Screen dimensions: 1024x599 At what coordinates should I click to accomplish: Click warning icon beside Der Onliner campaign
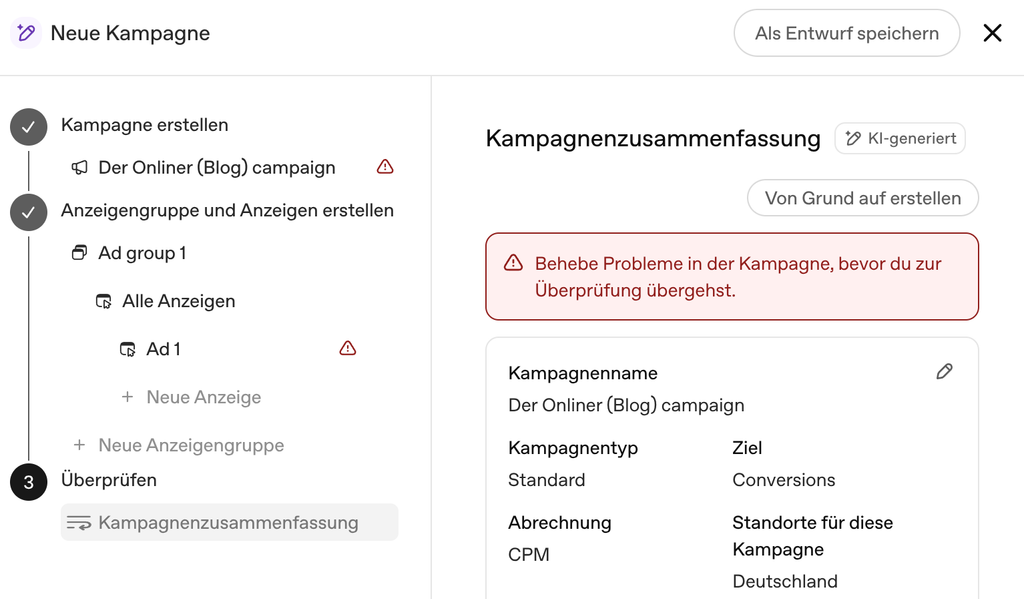click(x=385, y=167)
